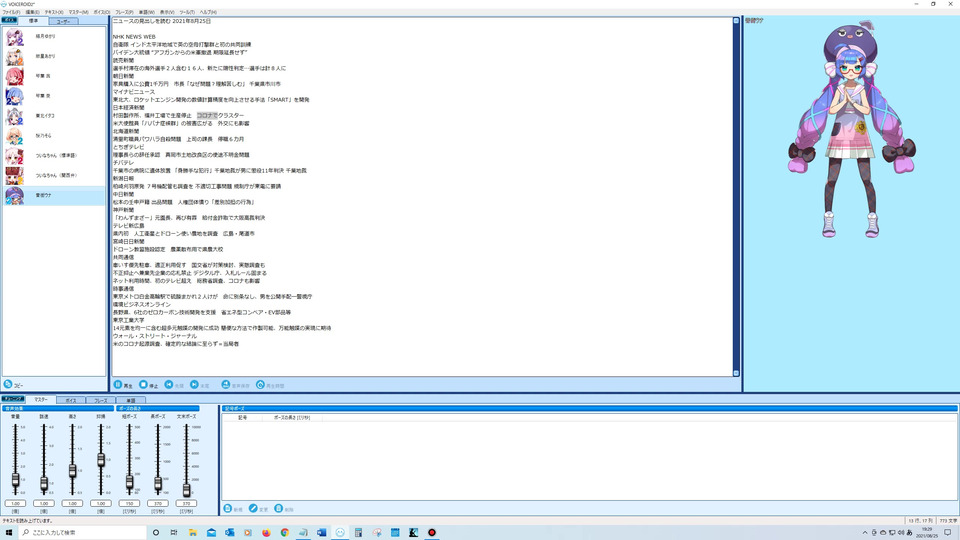960x540 pixels.
Task: Select the 桜乃そら voice preset
Action: point(54,136)
